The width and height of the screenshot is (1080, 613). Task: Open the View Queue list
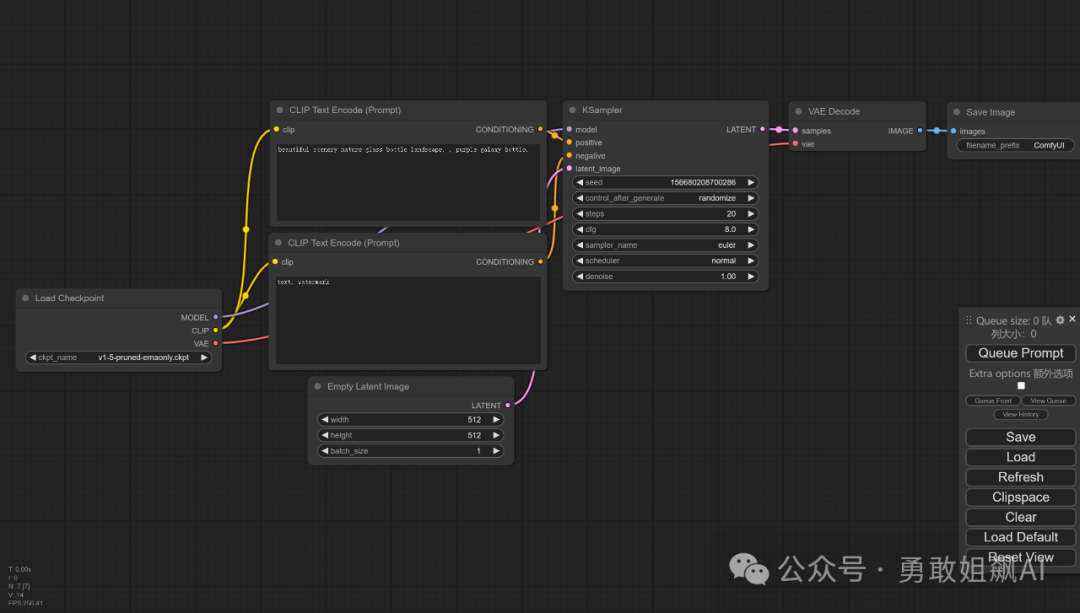pos(1048,401)
